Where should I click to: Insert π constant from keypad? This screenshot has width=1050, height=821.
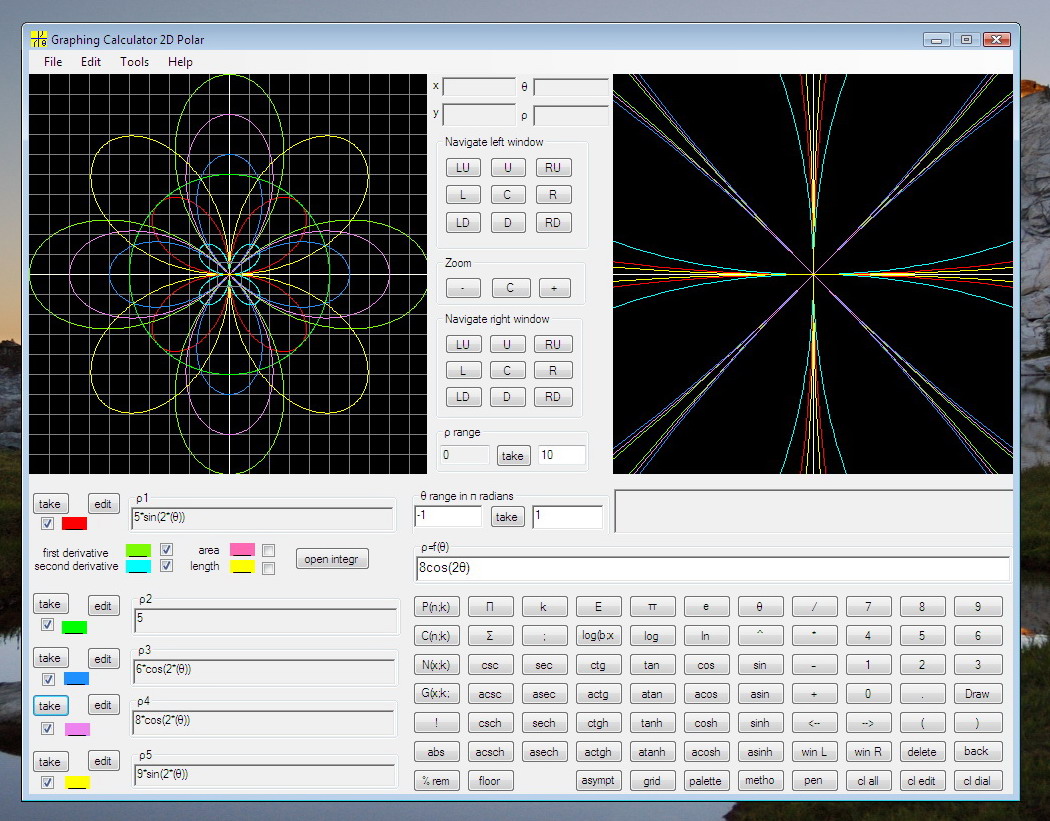[652, 607]
